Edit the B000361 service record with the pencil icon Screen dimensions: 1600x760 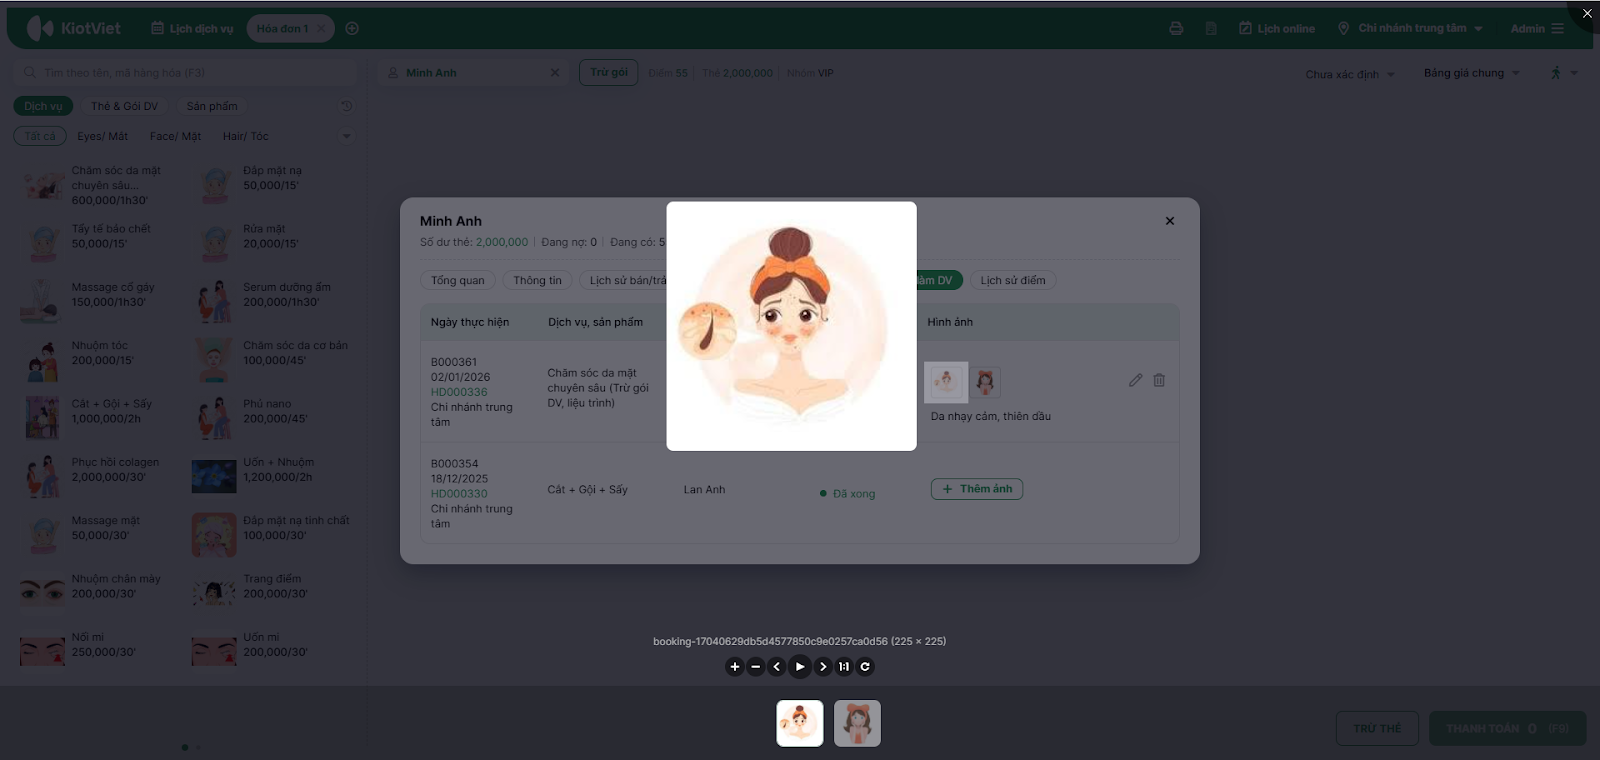point(1136,380)
